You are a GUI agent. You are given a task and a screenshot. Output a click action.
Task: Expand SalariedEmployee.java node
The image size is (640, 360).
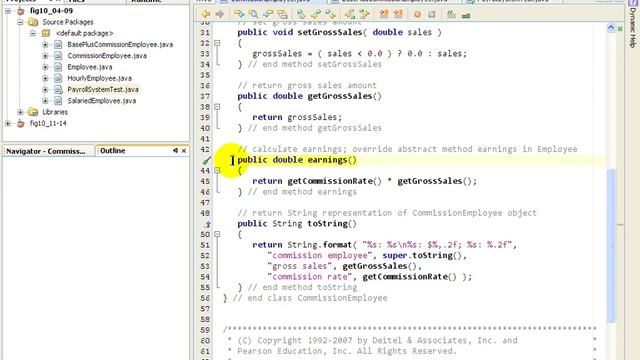click(45, 100)
